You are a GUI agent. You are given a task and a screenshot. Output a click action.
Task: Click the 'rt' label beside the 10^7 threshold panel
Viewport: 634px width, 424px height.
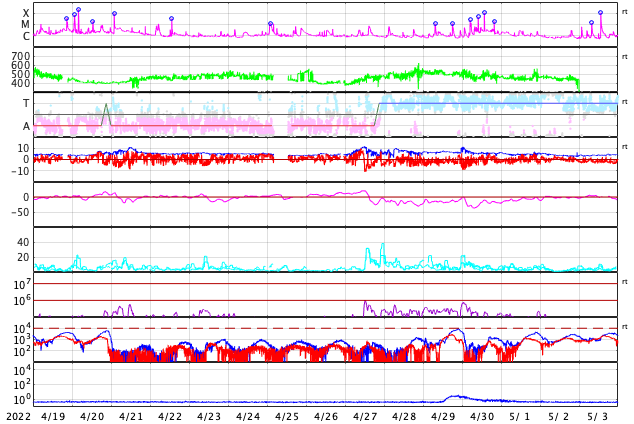[x=625, y=281]
